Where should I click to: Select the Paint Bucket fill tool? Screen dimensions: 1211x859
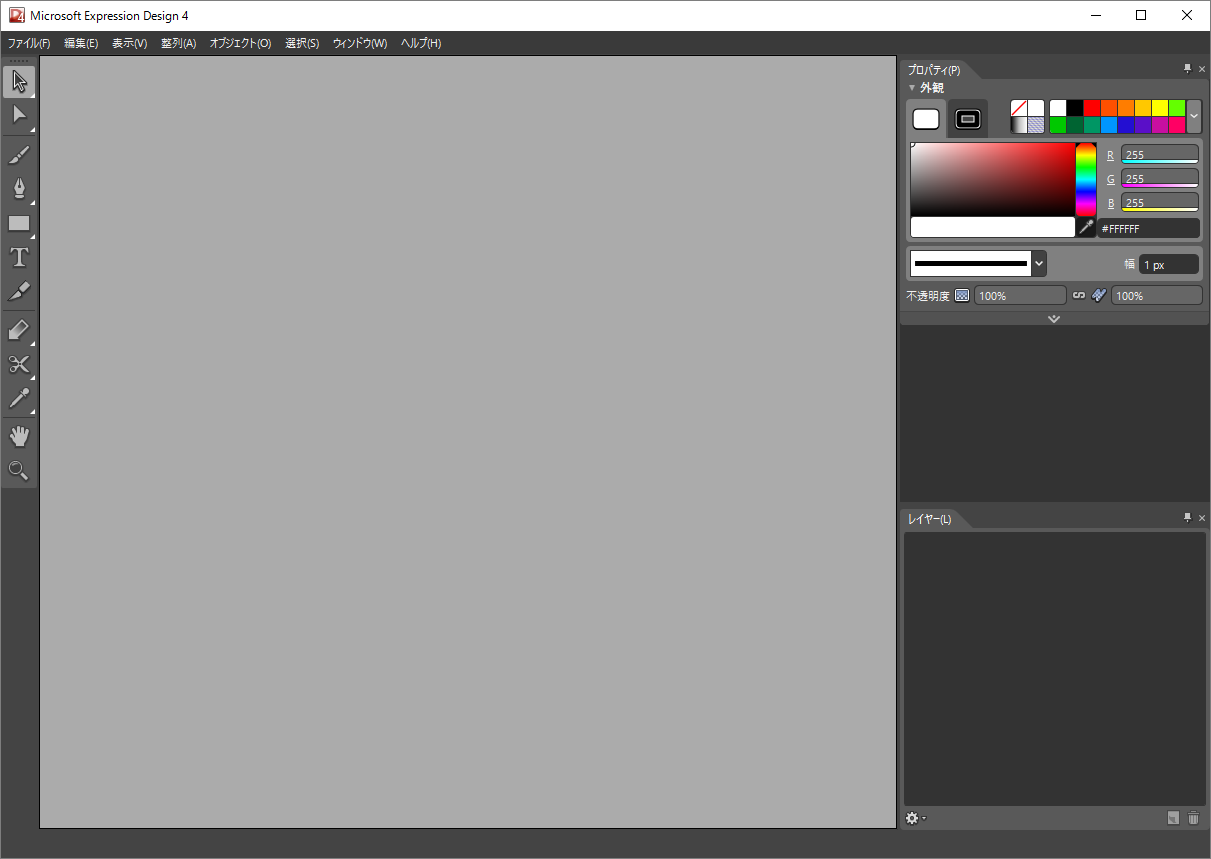point(19,330)
